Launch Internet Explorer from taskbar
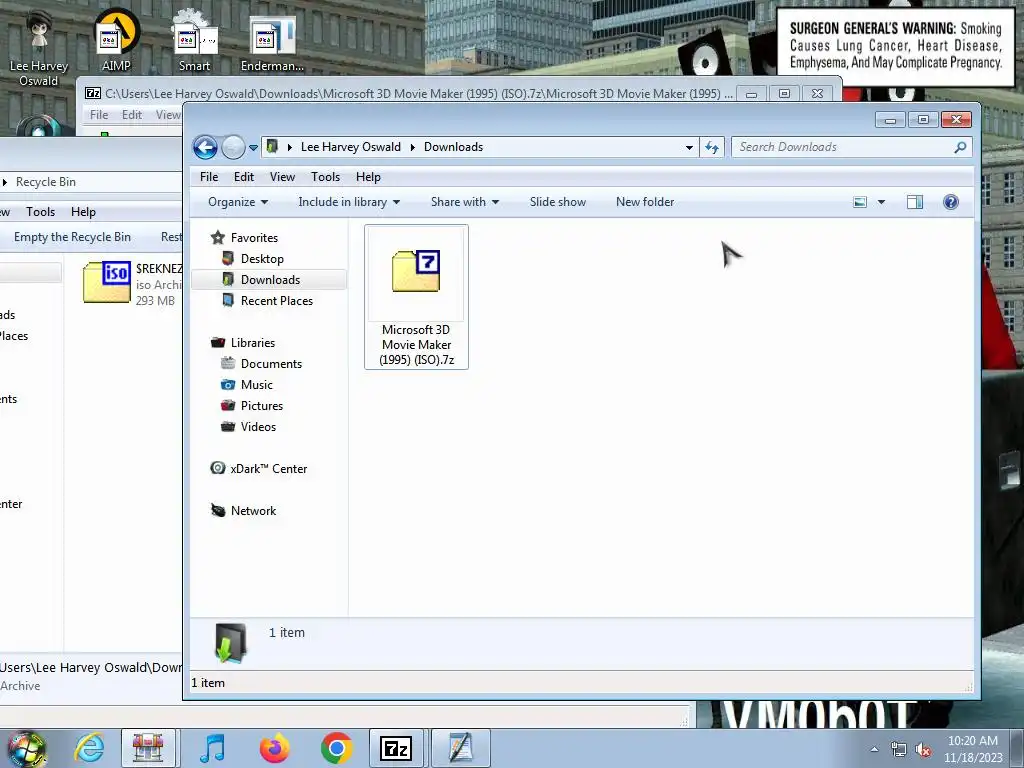The width and height of the screenshot is (1024, 768). pos(89,748)
